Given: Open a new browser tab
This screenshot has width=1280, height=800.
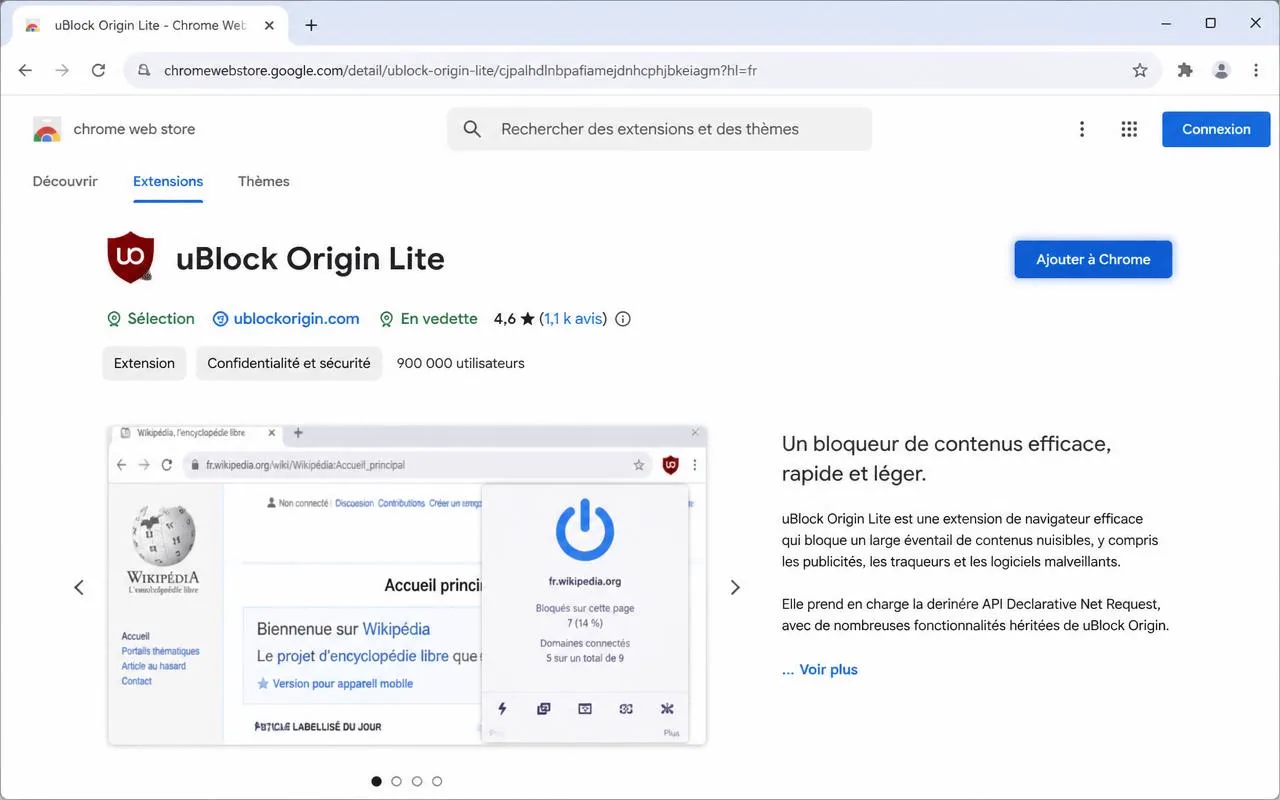Looking at the screenshot, I should coord(311,25).
